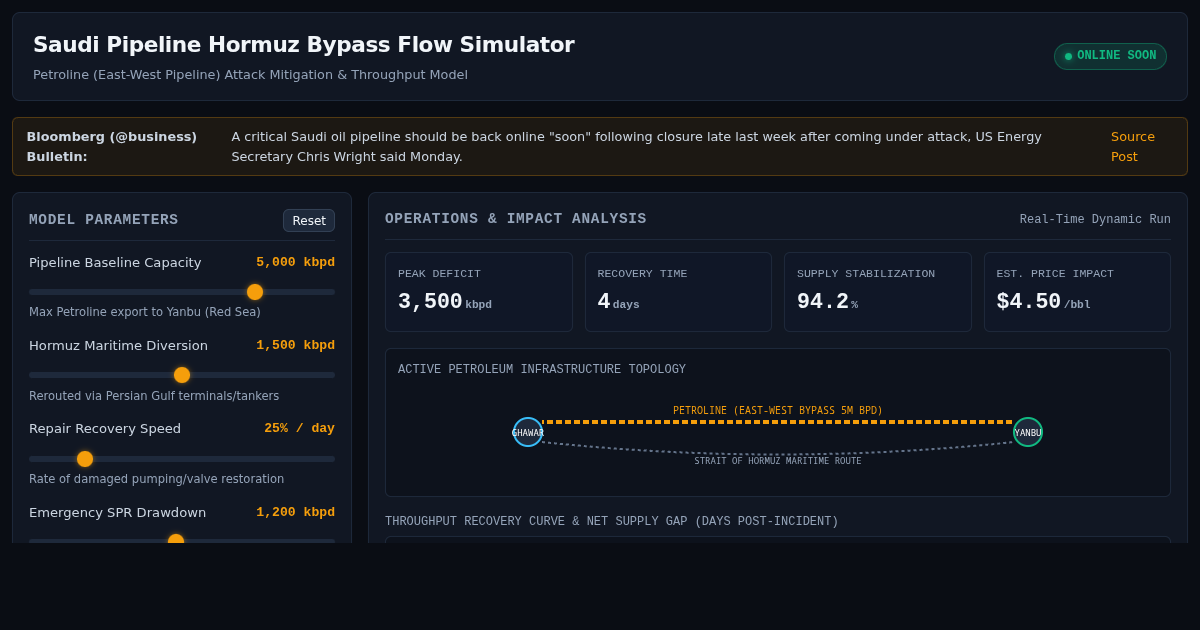Click the 1,200 kbpd SPR drawdown value

click(295, 512)
